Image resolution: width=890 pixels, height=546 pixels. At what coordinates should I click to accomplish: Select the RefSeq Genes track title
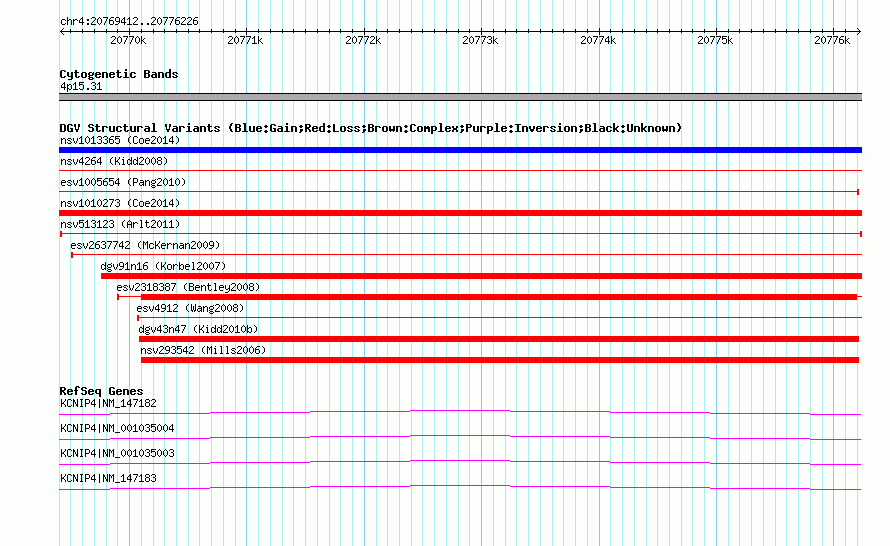[x=101, y=391]
